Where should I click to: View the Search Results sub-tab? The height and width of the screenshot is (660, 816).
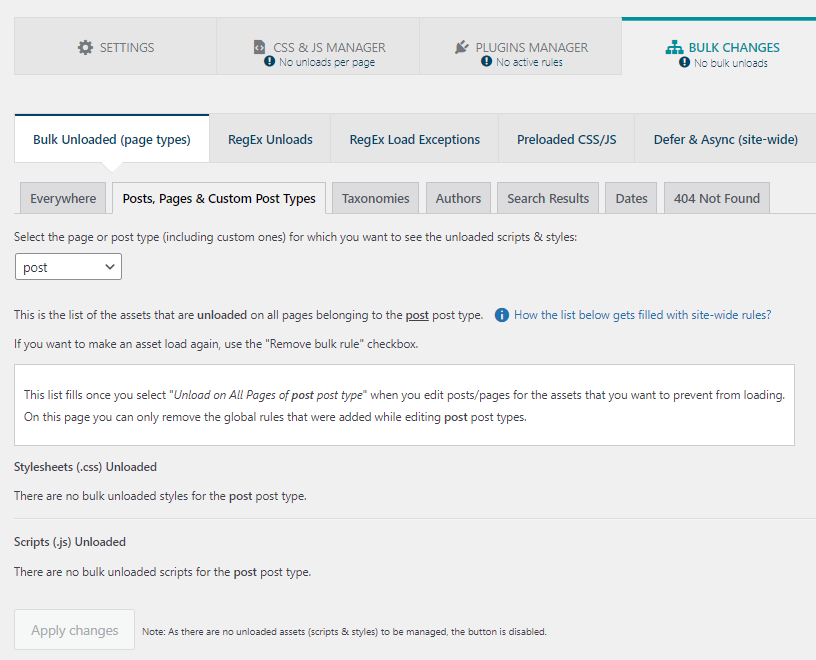547,198
